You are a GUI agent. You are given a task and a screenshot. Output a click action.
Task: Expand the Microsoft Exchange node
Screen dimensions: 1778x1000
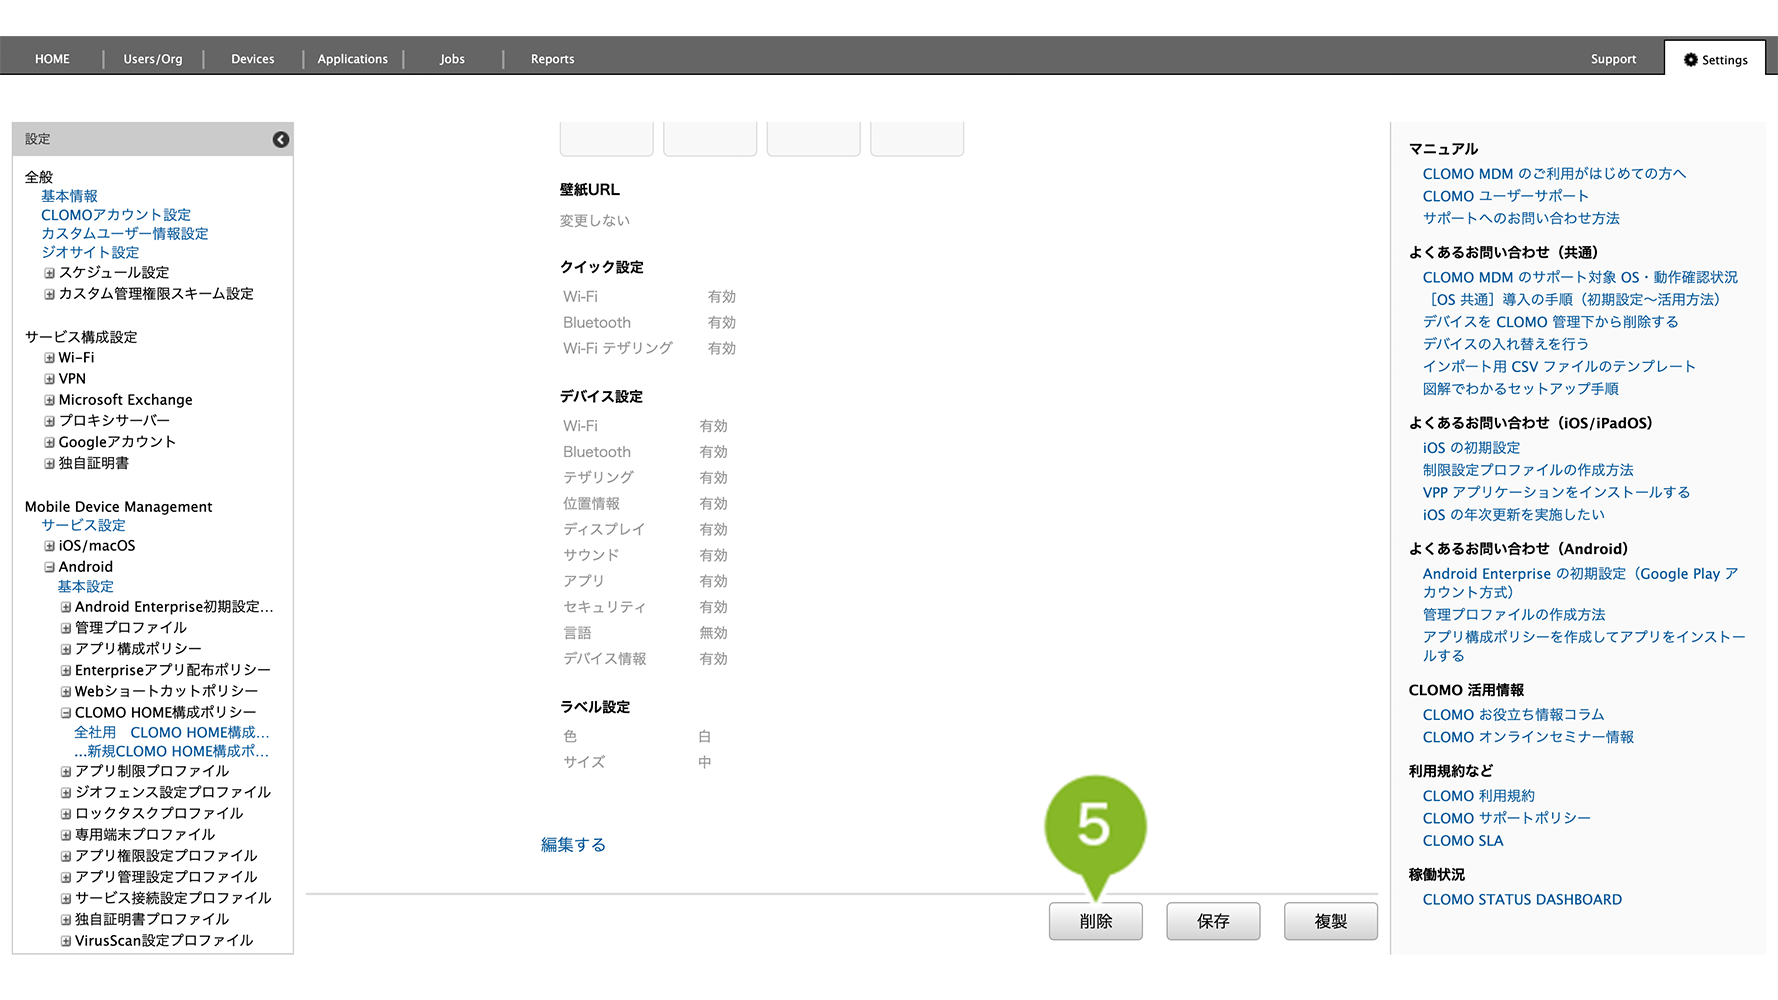pos(49,400)
